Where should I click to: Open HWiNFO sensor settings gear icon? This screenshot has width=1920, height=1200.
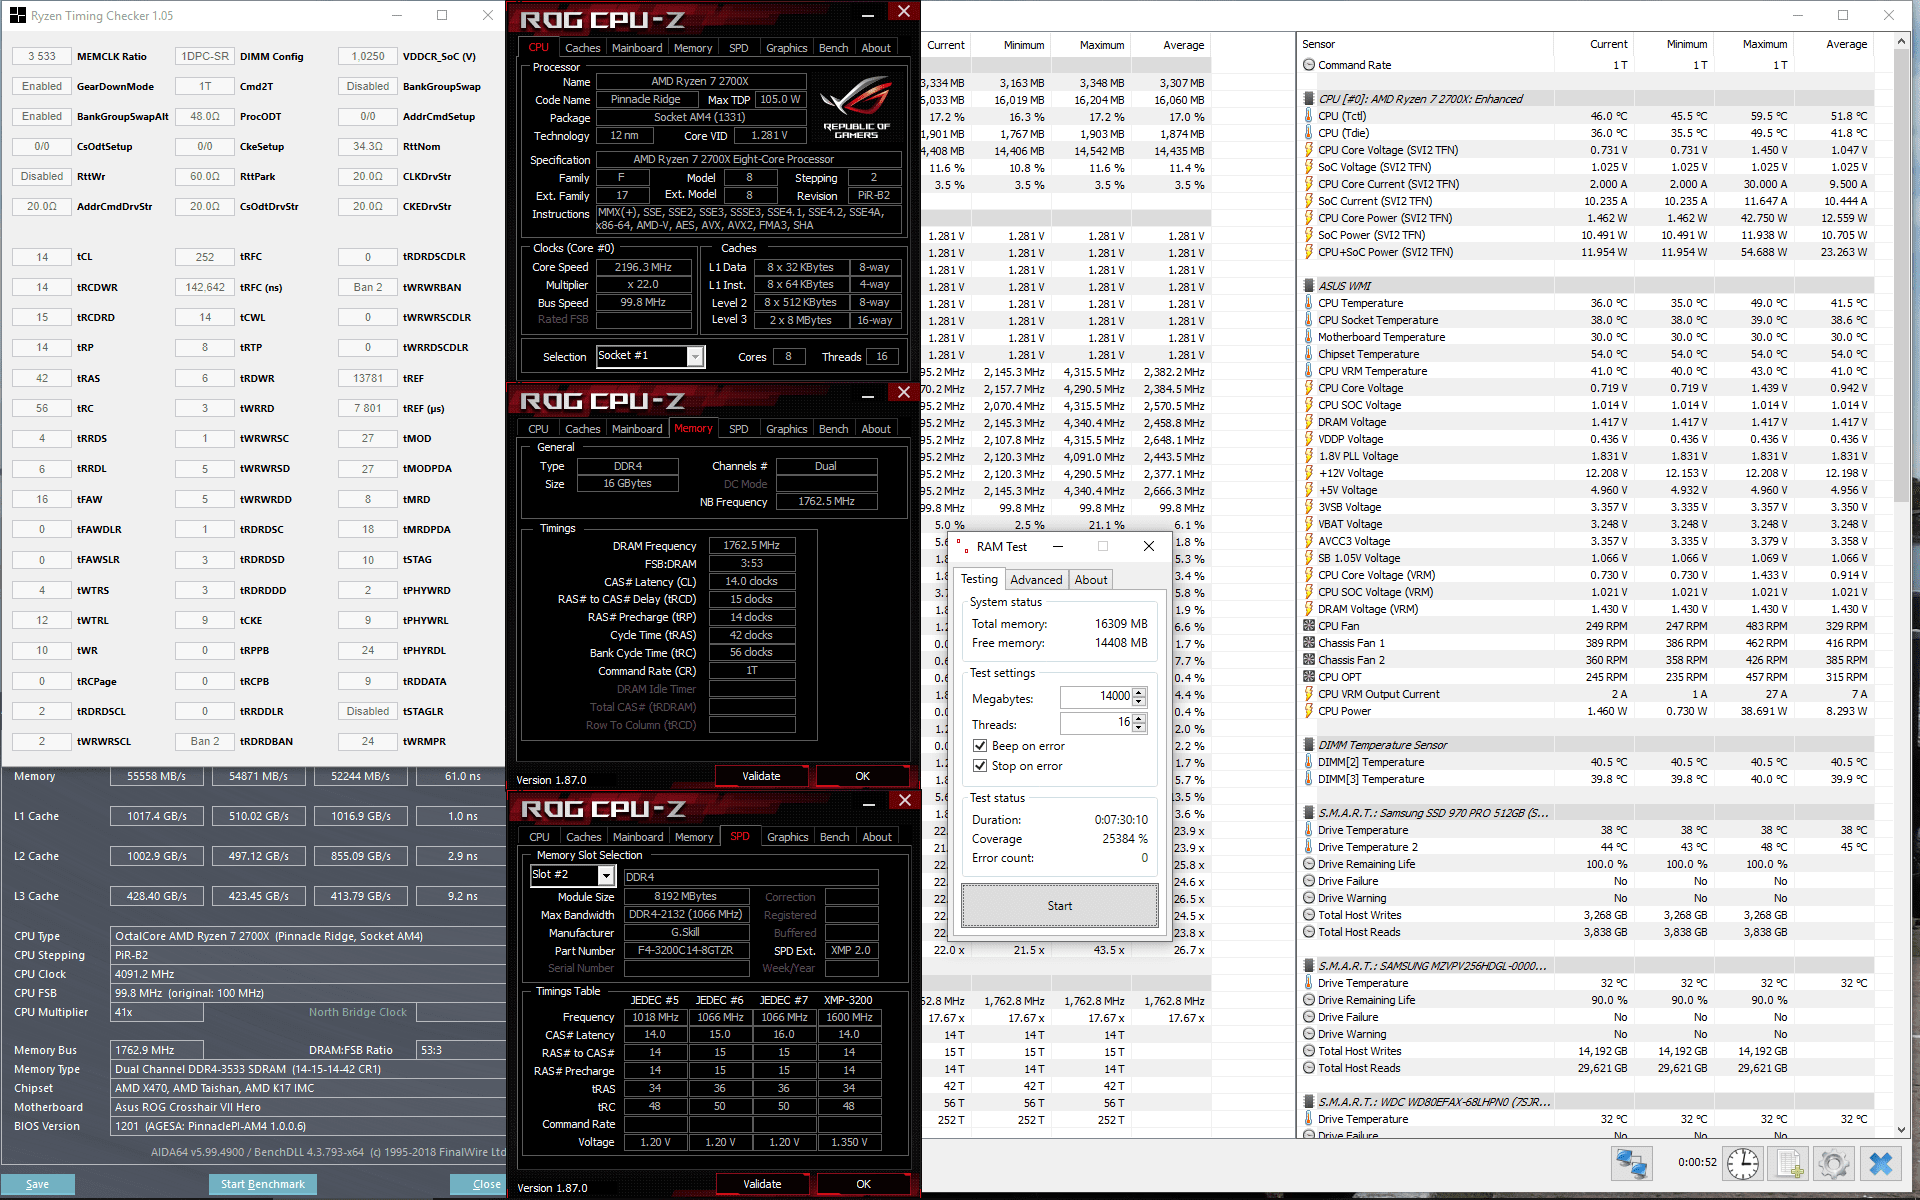(x=1833, y=1164)
